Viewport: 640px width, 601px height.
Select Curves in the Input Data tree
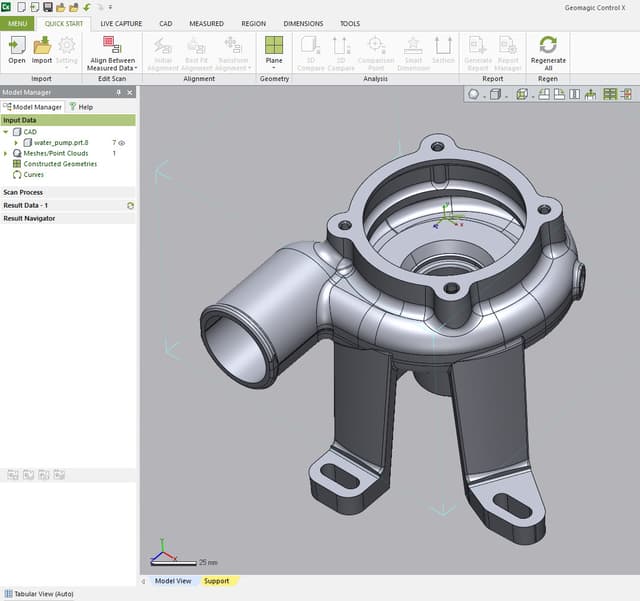33,174
